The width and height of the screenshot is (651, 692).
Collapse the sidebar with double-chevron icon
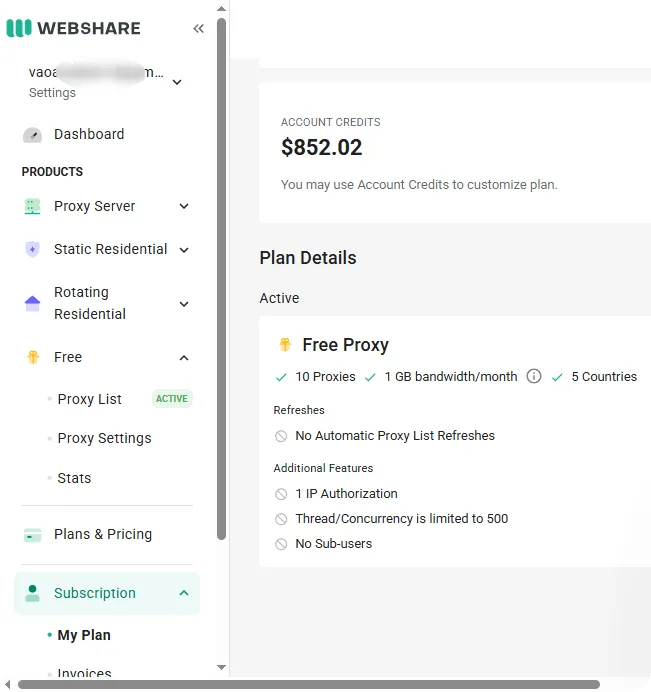coord(199,29)
